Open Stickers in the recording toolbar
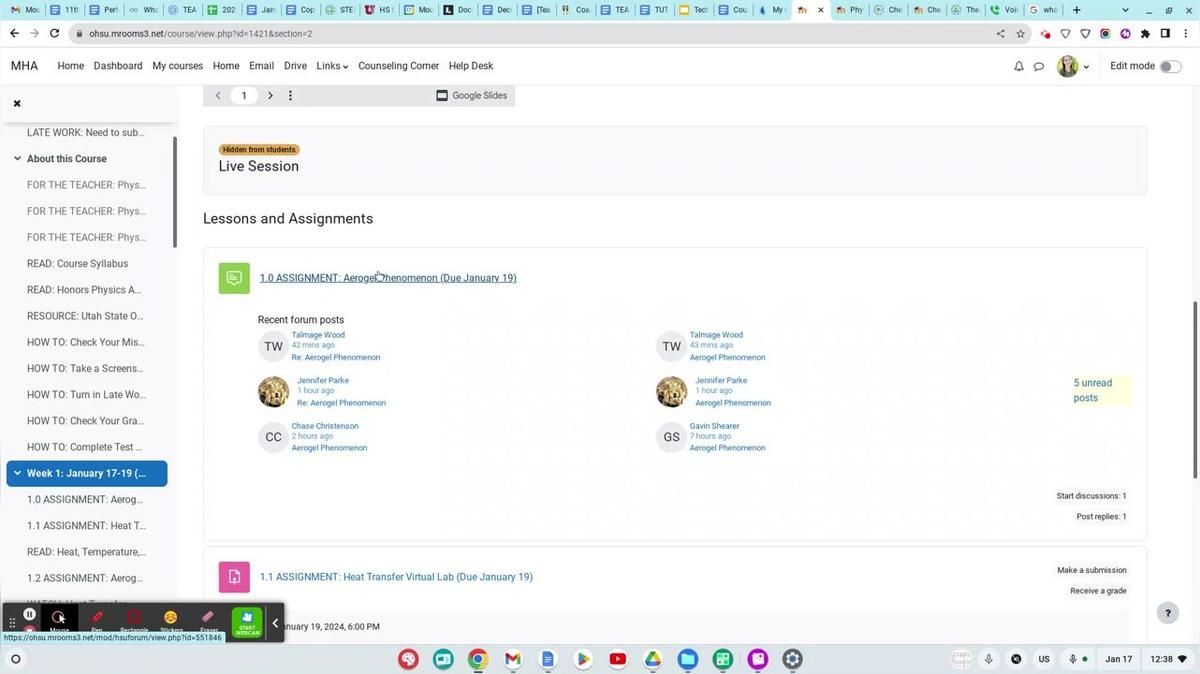This screenshot has height=674, width=1200. [x=171, y=619]
